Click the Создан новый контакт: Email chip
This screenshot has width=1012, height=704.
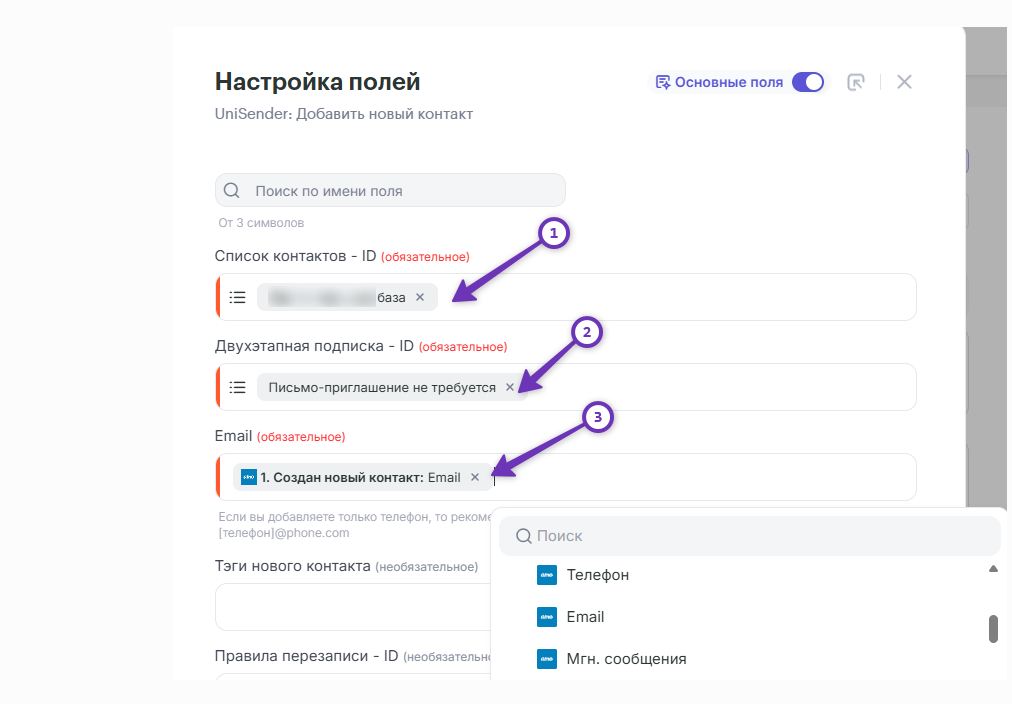pos(361,478)
